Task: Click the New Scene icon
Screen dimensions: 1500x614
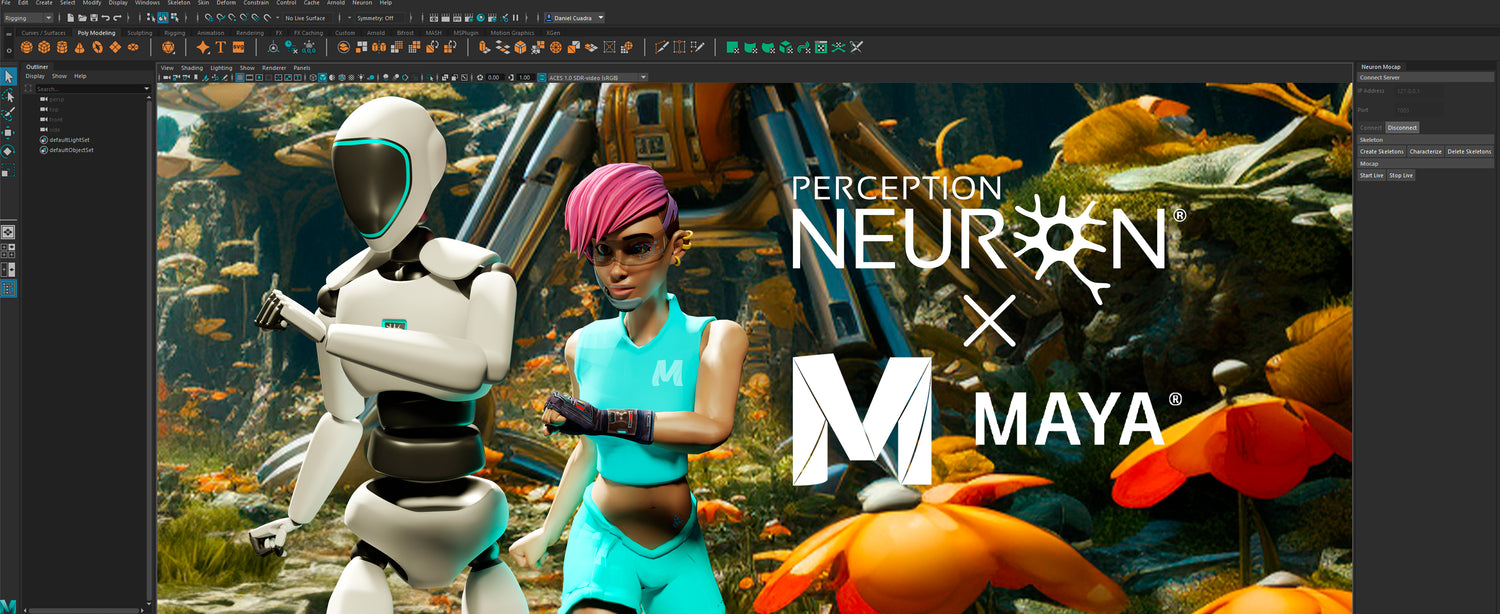Action: [70, 18]
